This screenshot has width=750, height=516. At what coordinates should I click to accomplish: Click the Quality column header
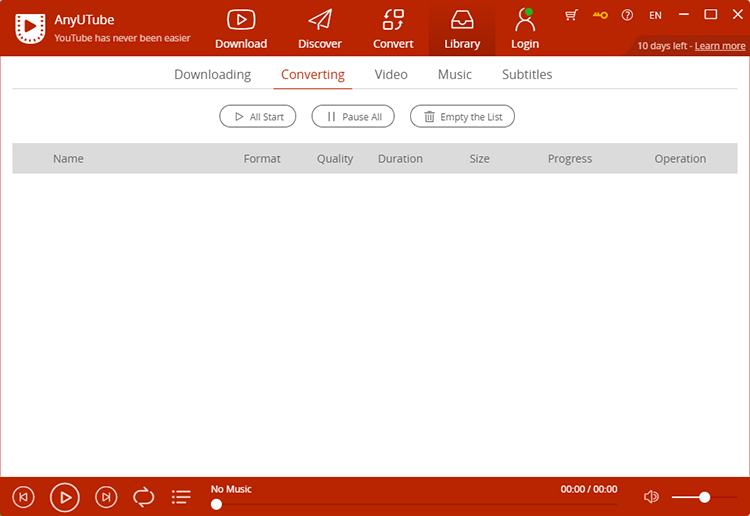(335, 159)
